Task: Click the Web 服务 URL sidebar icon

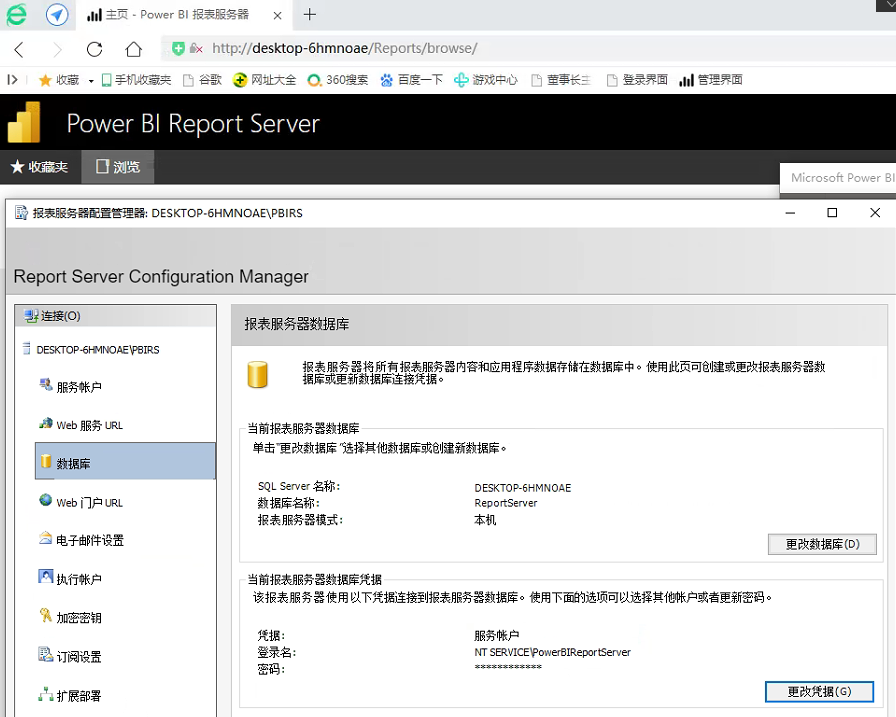Action: [x=46, y=423]
